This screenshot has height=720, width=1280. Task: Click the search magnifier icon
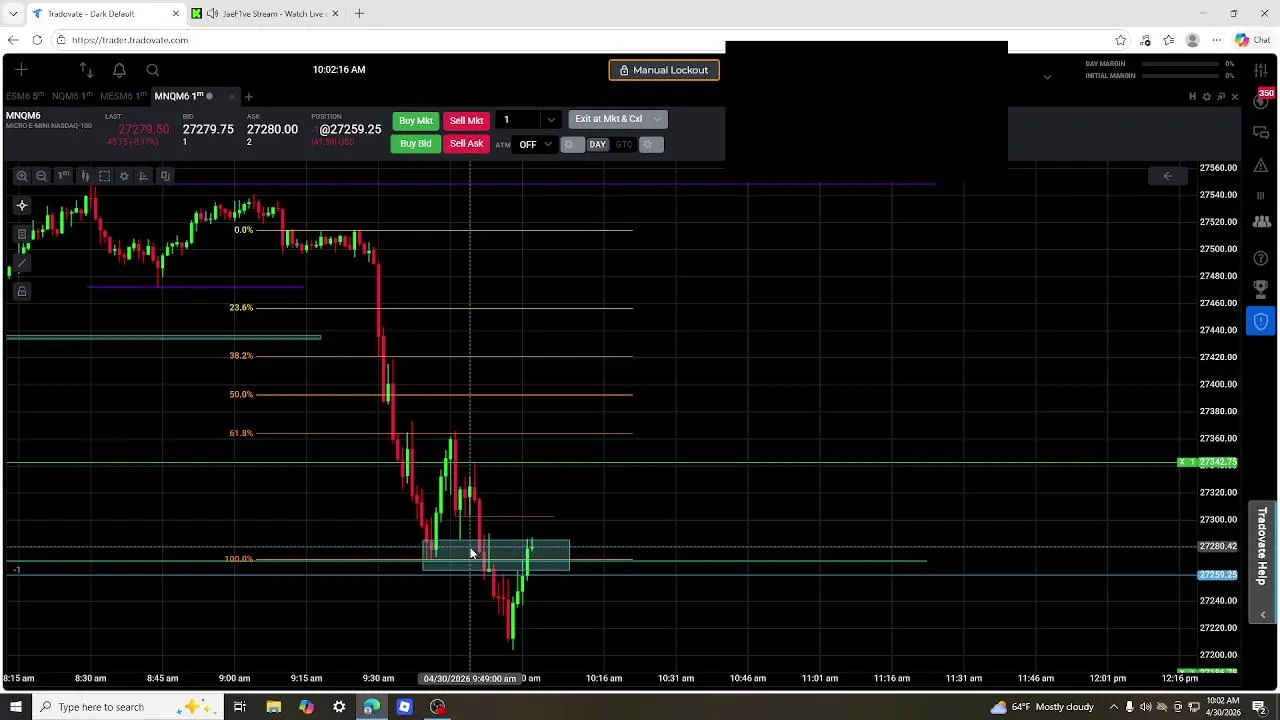(x=152, y=70)
